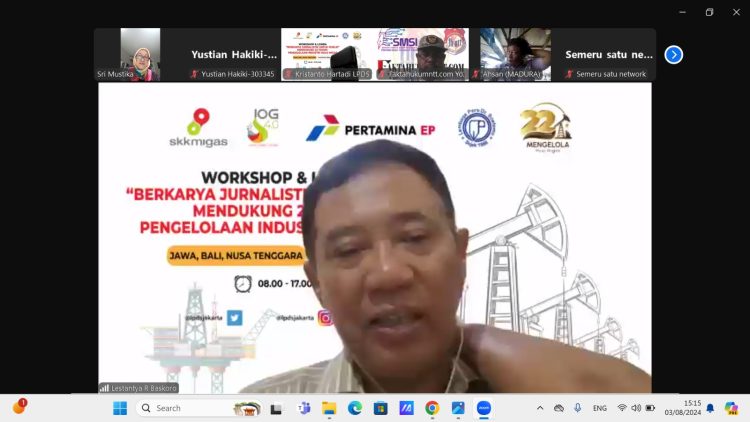Screen dimensions: 750x422
Task: Click muted mic icon beside Kristanto Hartadi LPDS
Action: (288, 74)
